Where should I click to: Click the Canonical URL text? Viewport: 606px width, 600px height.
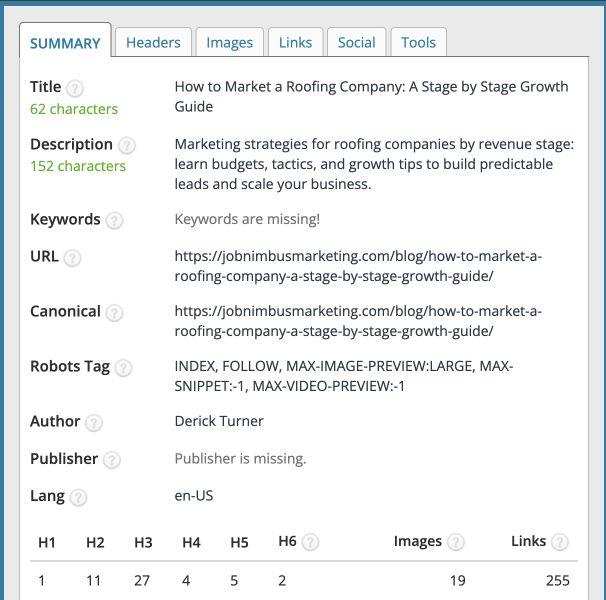click(357, 321)
